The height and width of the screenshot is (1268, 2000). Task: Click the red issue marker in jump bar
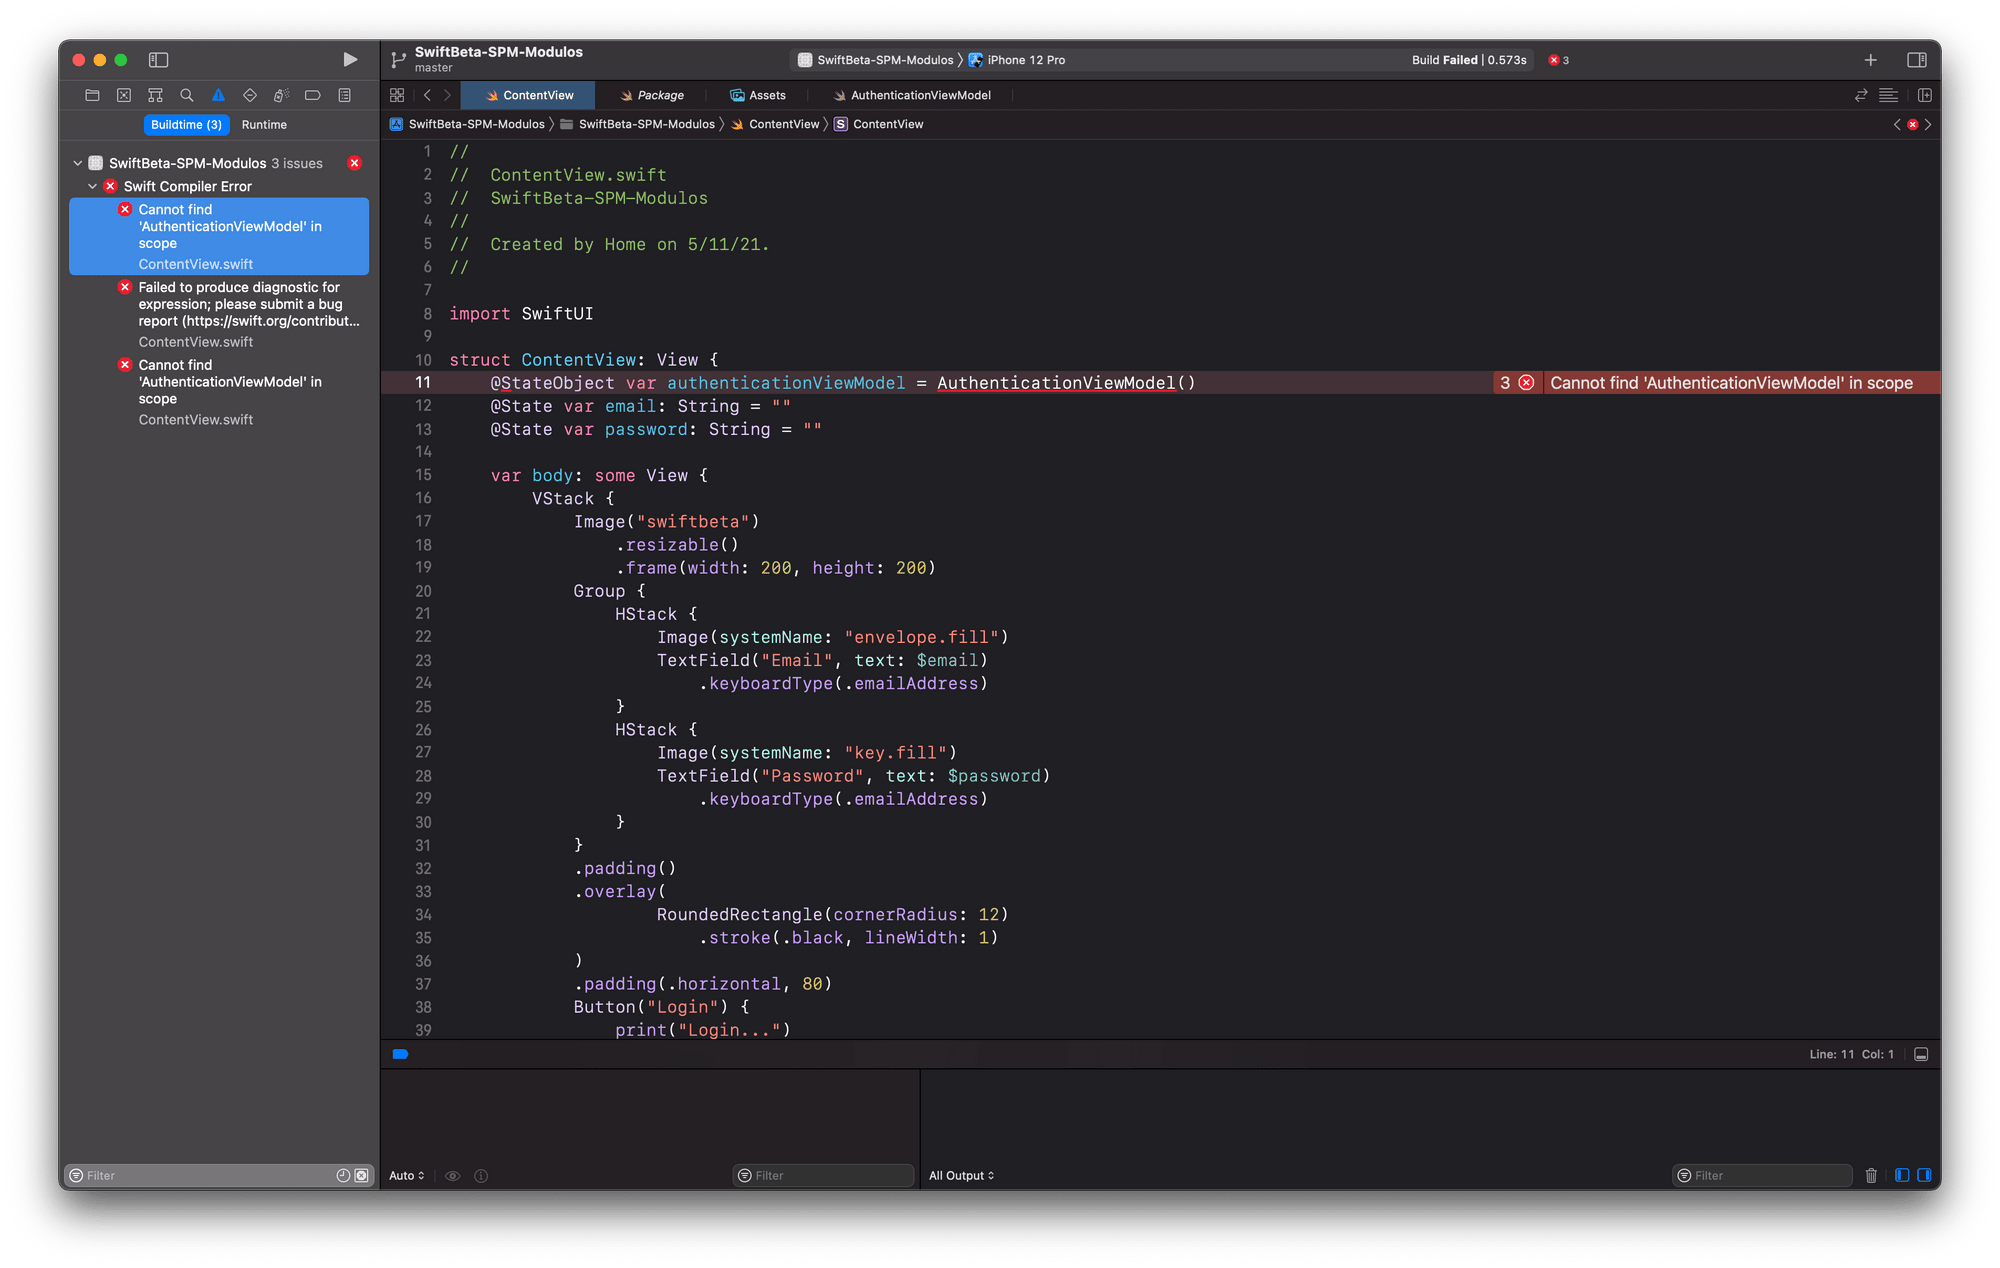tap(1912, 124)
